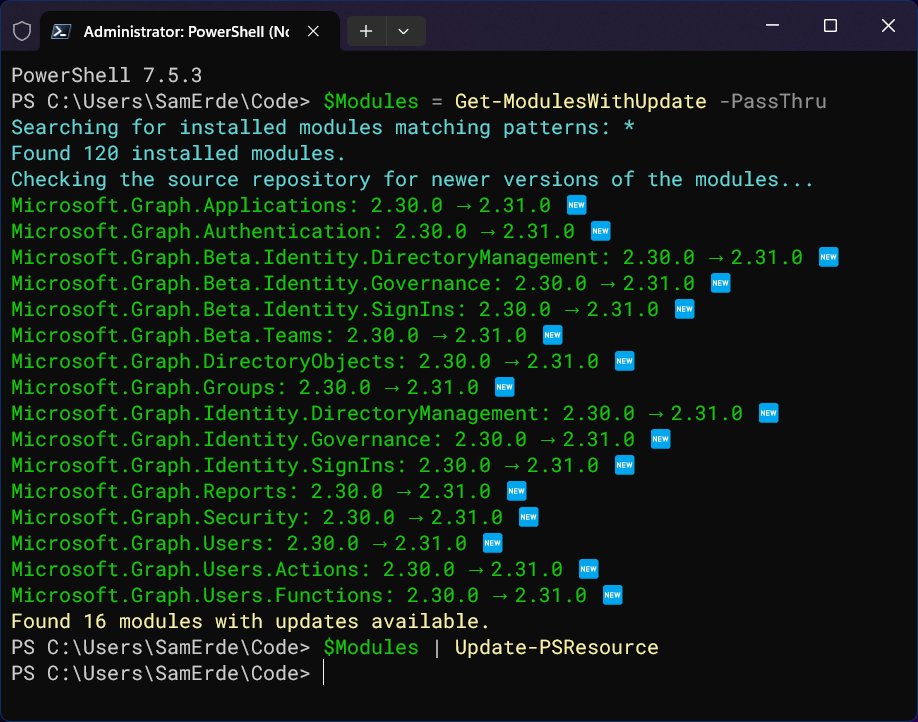Click 'Microsoft.Graph.Groups' module name

point(143,386)
